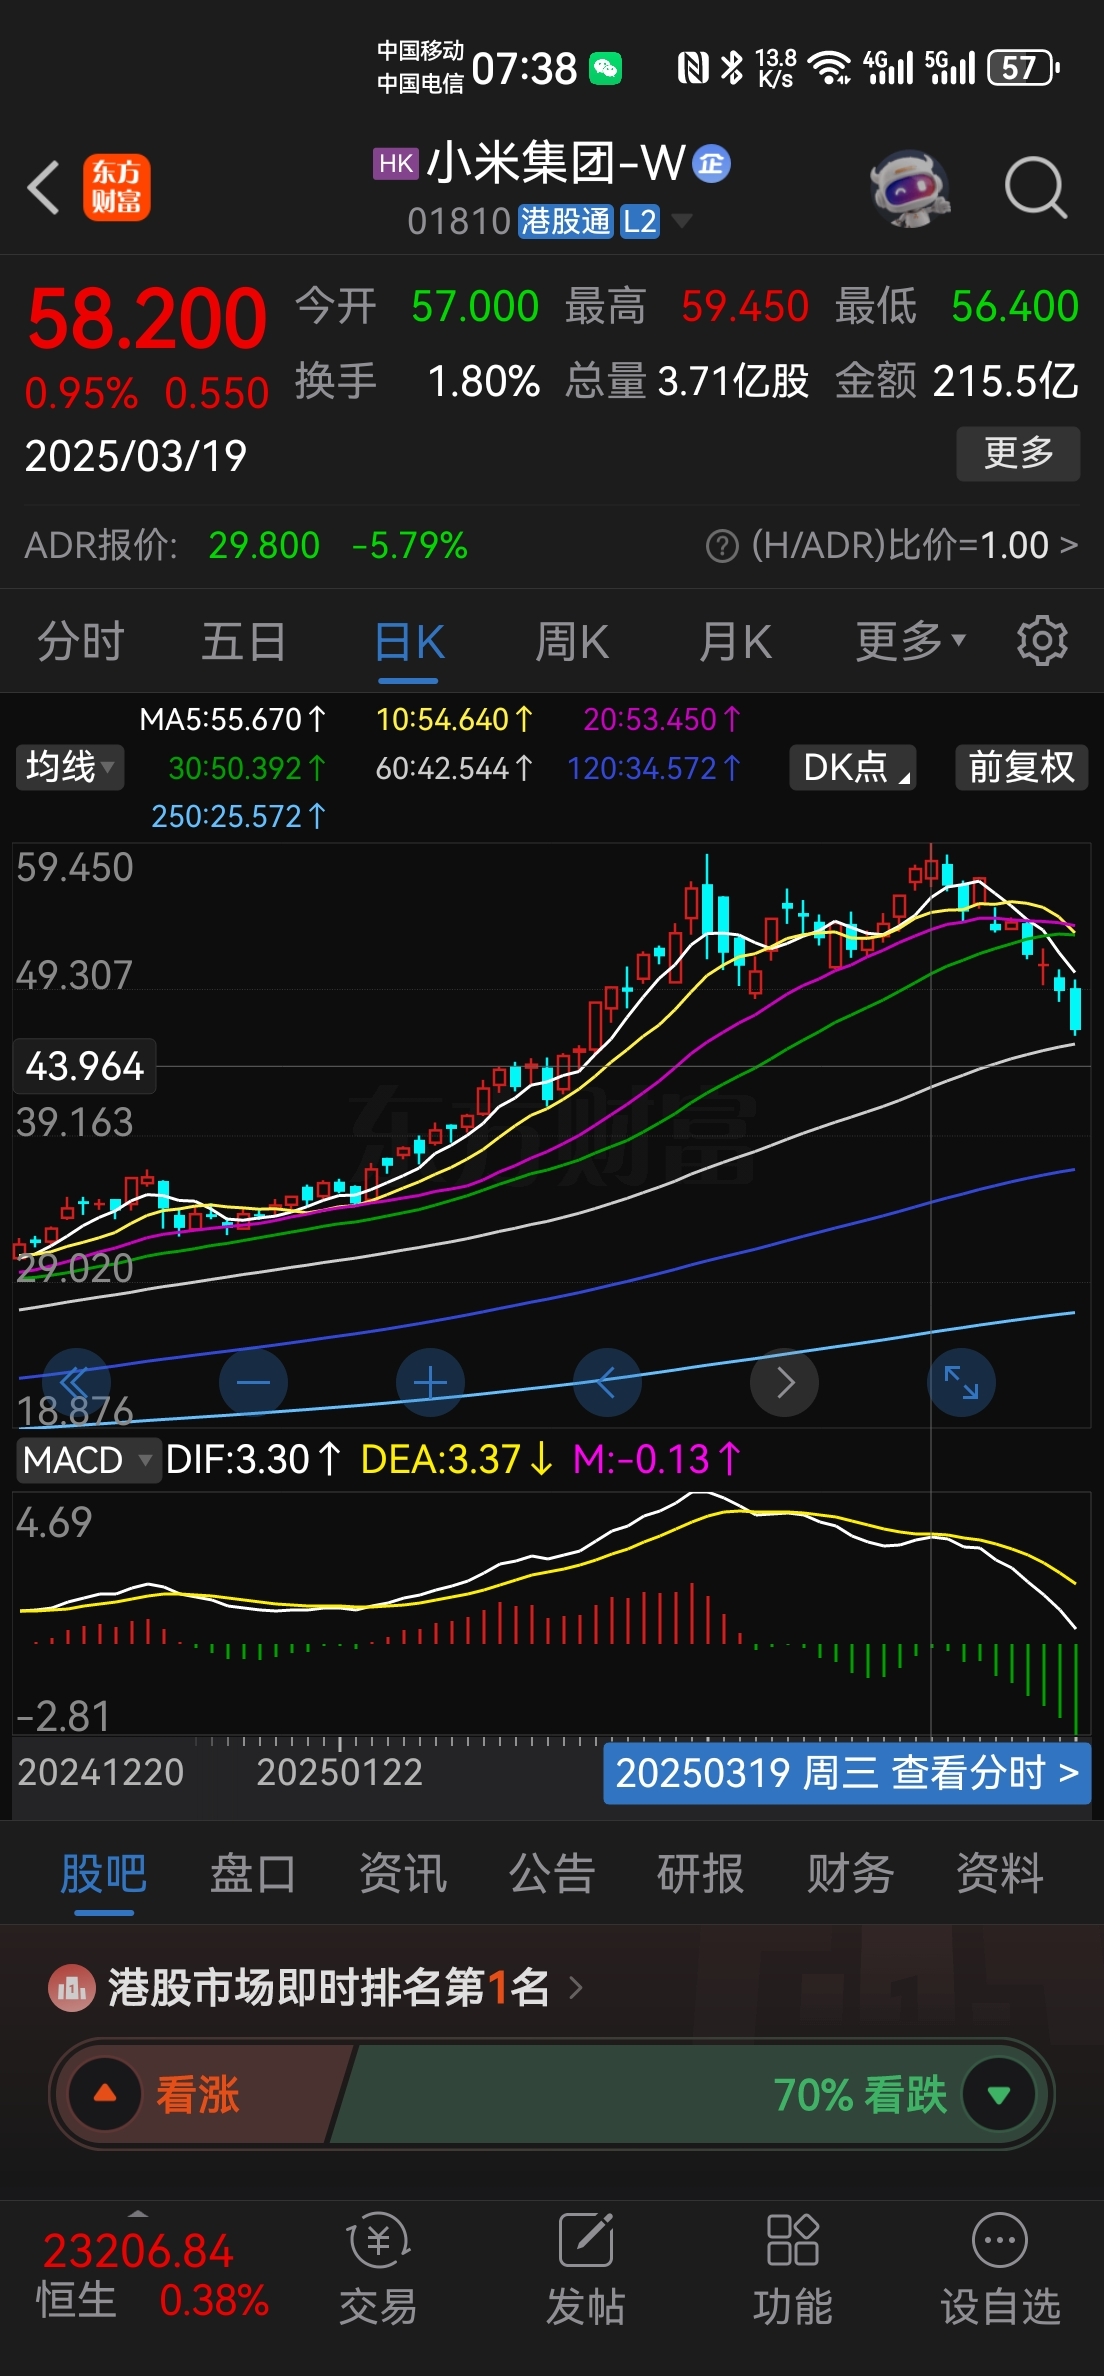The width and height of the screenshot is (1104, 2376).
Task: Tap the battery indicator 57
Action: [x=1023, y=68]
